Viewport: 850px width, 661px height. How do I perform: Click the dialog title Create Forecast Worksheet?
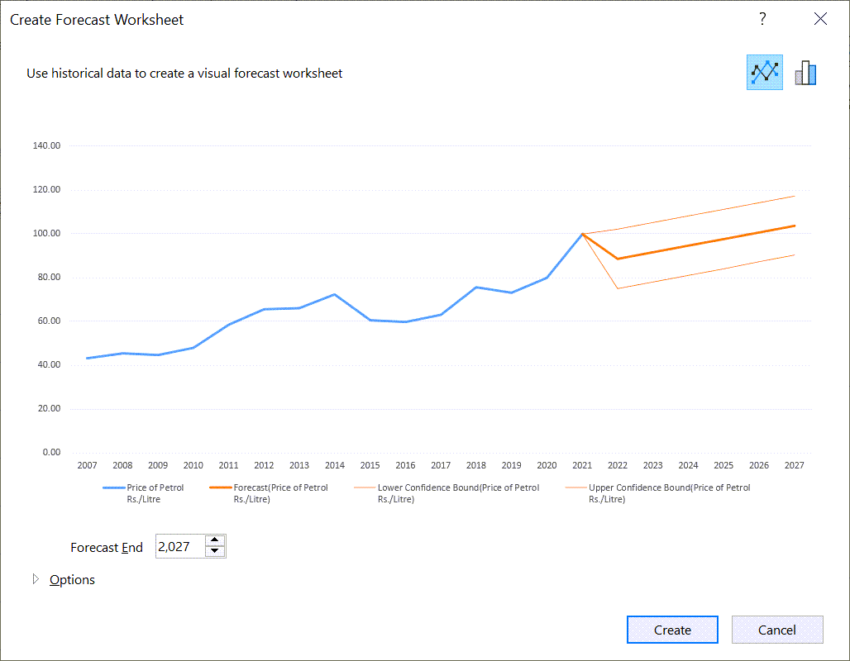(97, 19)
